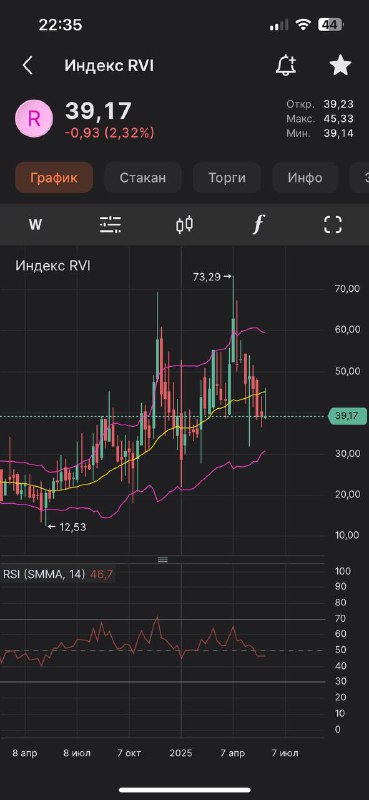The height and width of the screenshot is (800, 369).
Task: Click the Индекс RVI chart legend label
Action: [x=53, y=265]
